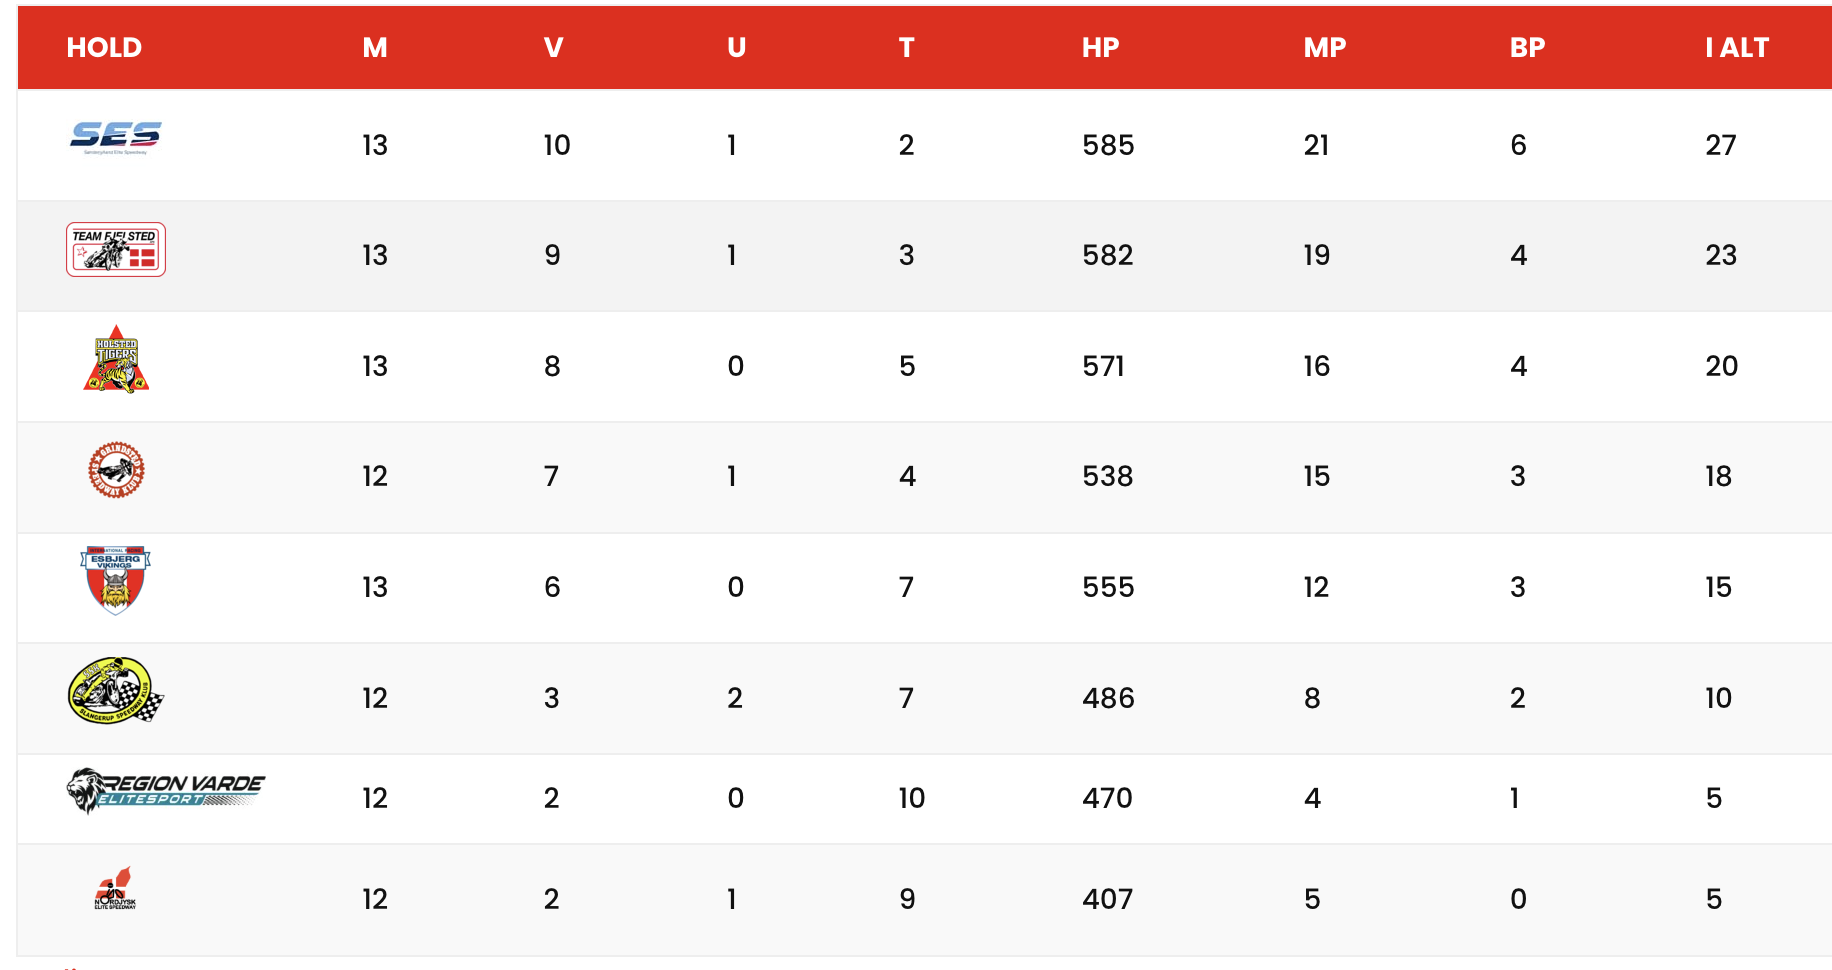Select the U draws column header
Viewport: 1832px width, 970px height.
[x=736, y=48]
